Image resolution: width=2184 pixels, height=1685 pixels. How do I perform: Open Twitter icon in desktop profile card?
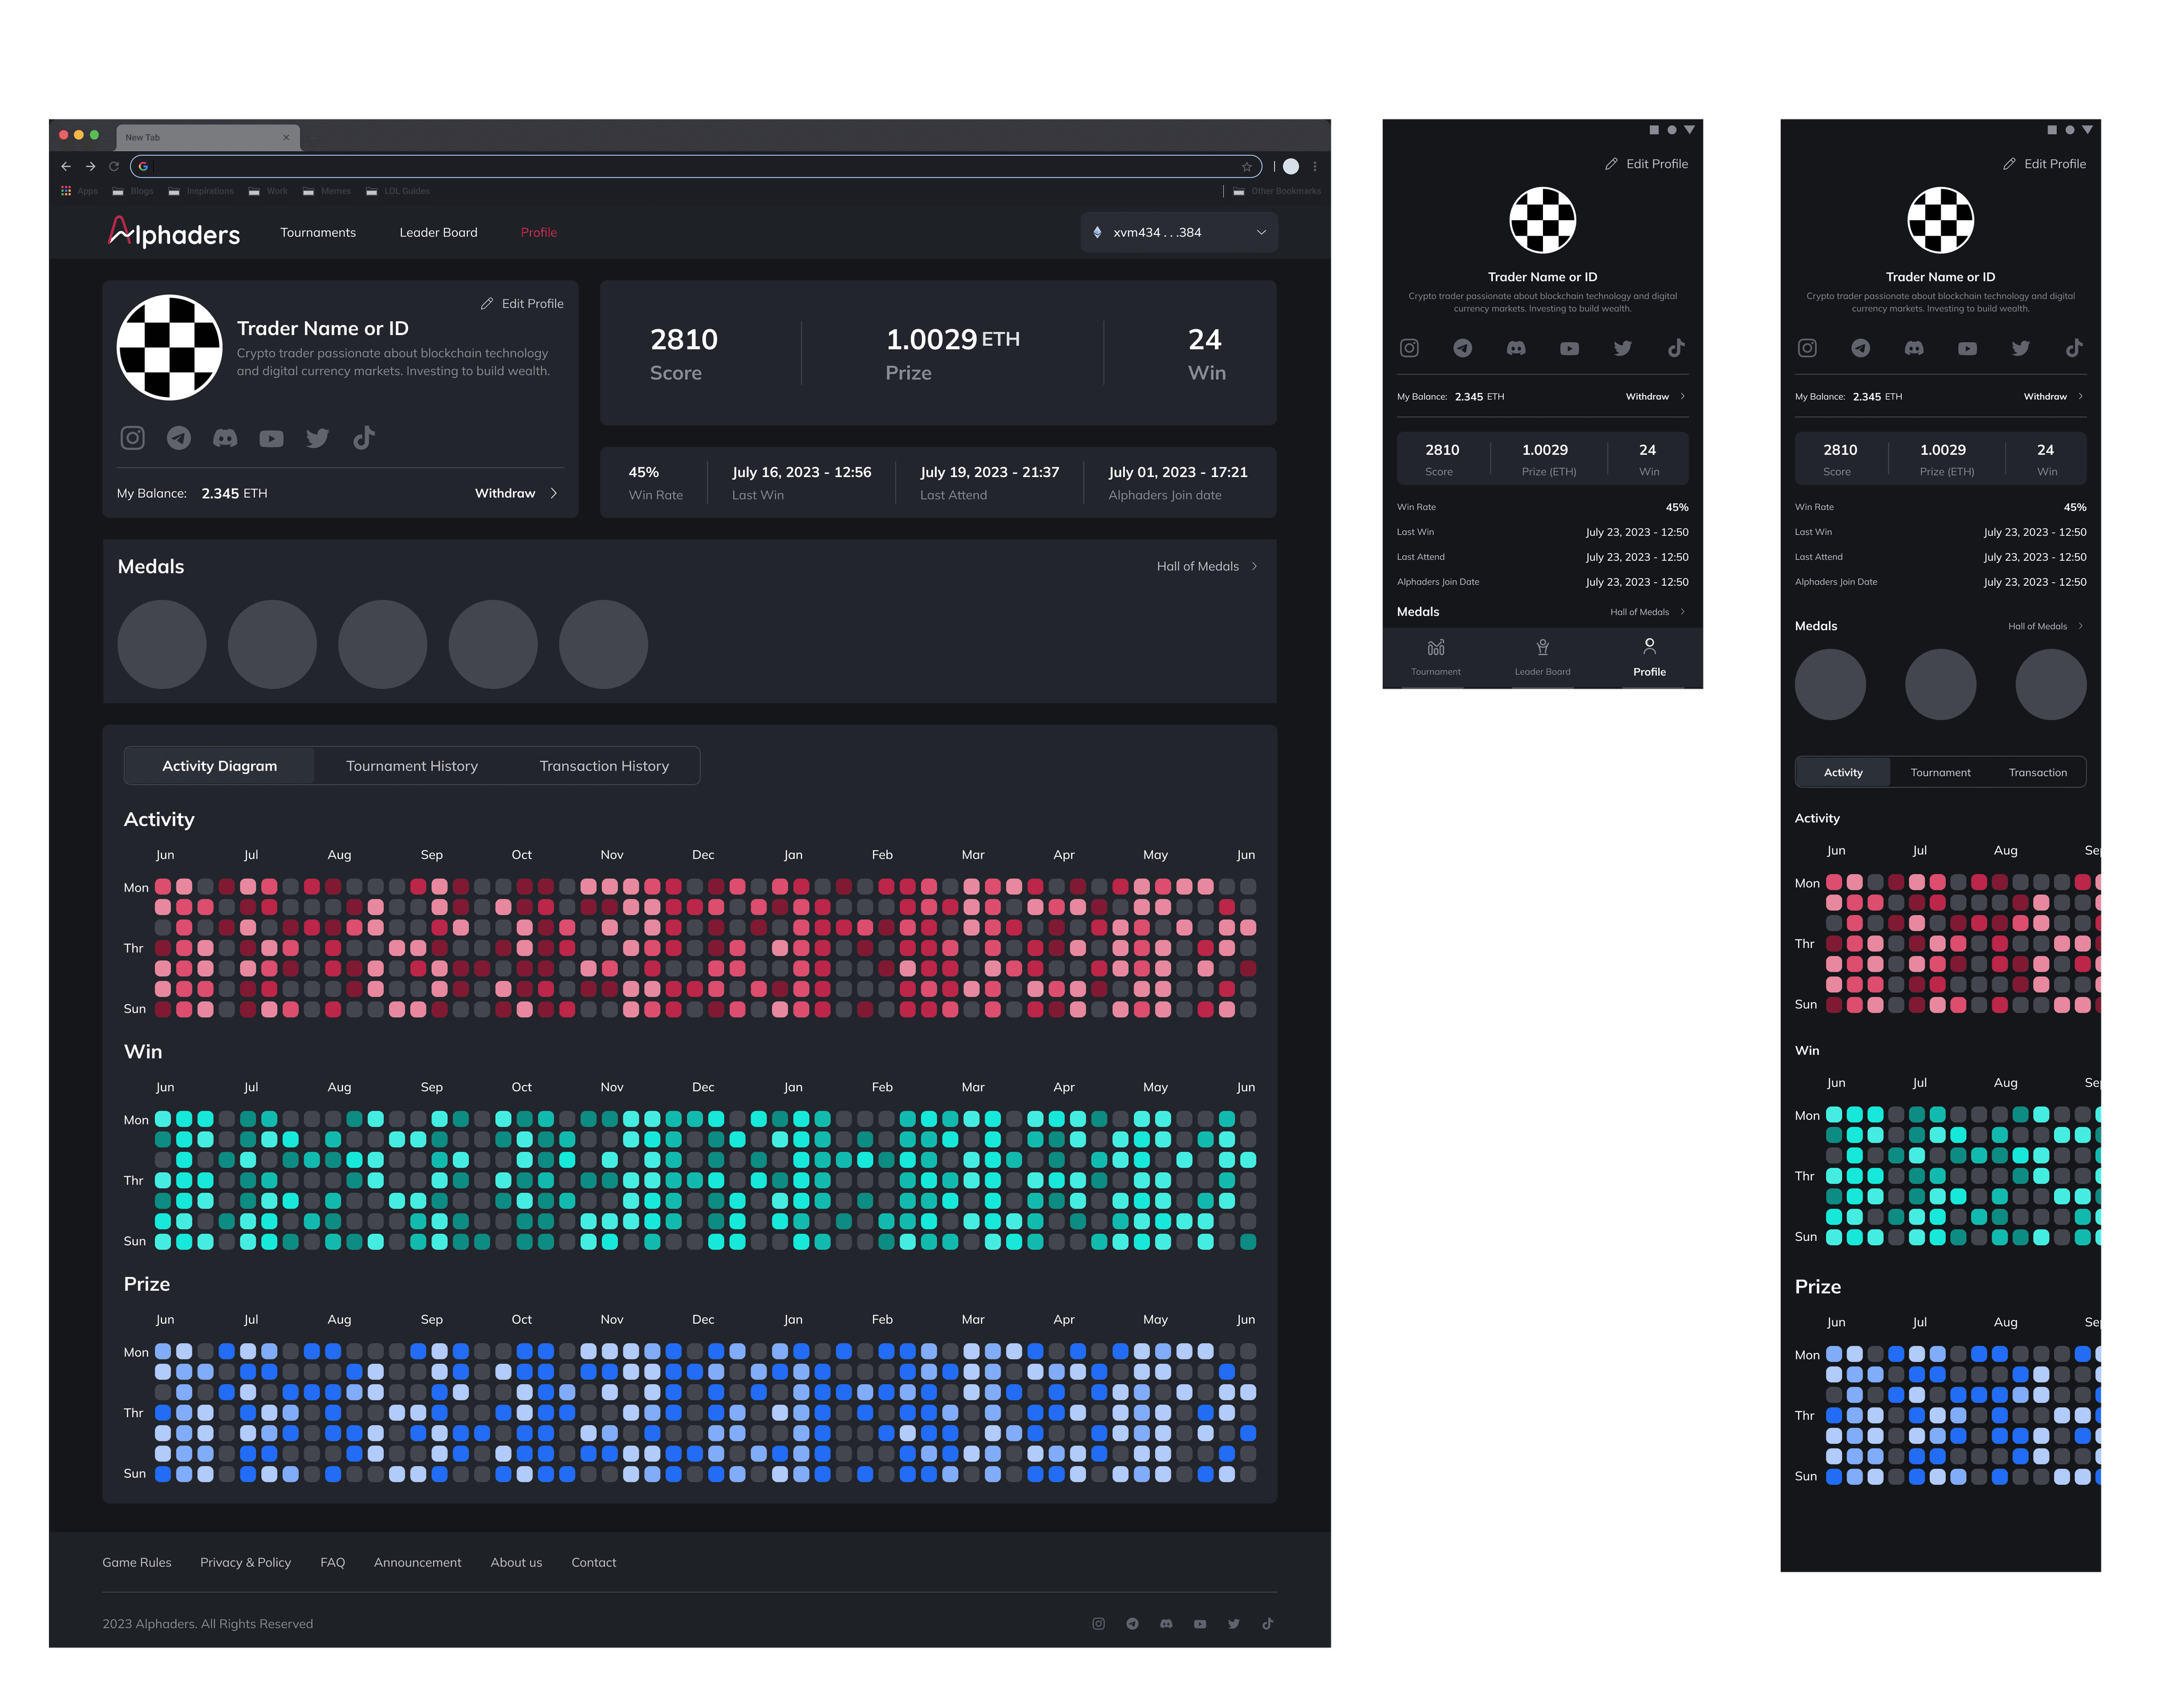point(318,438)
